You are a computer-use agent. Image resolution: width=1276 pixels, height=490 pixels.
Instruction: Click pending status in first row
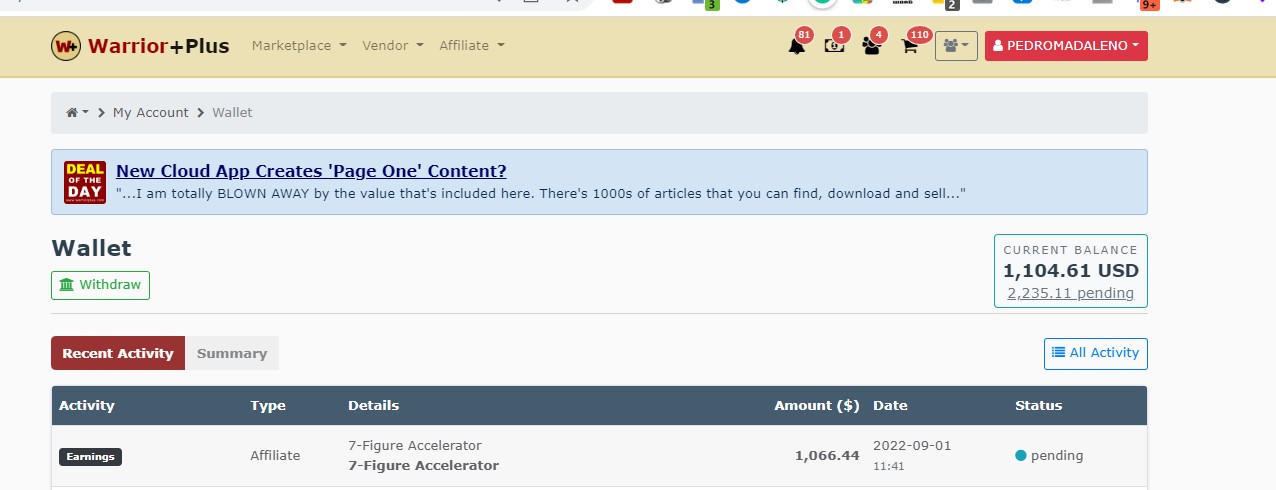point(1049,456)
